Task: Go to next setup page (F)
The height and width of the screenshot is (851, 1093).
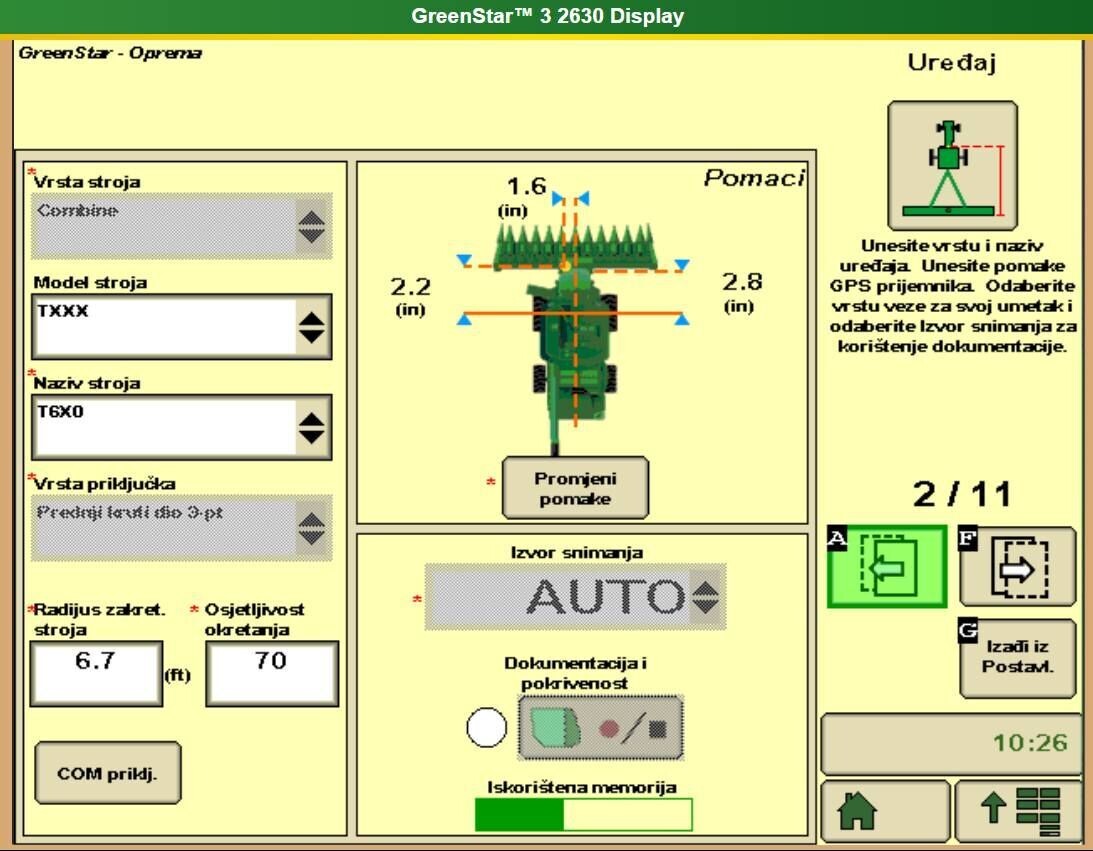Action: (1018, 566)
